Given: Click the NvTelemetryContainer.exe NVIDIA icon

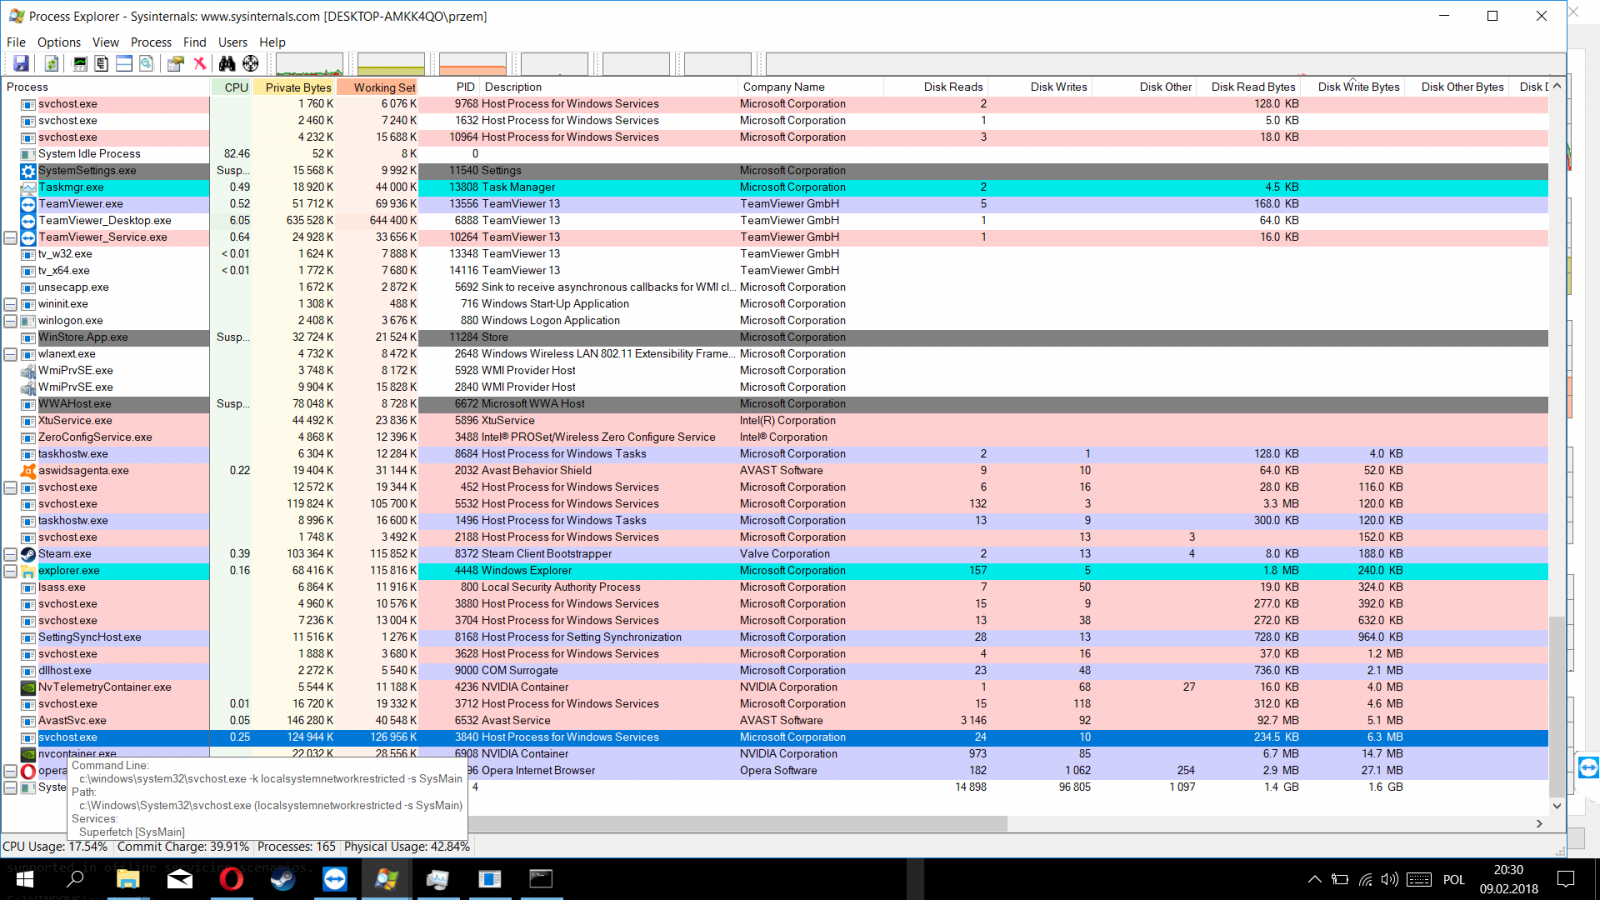Looking at the screenshot, I should 29,688.
